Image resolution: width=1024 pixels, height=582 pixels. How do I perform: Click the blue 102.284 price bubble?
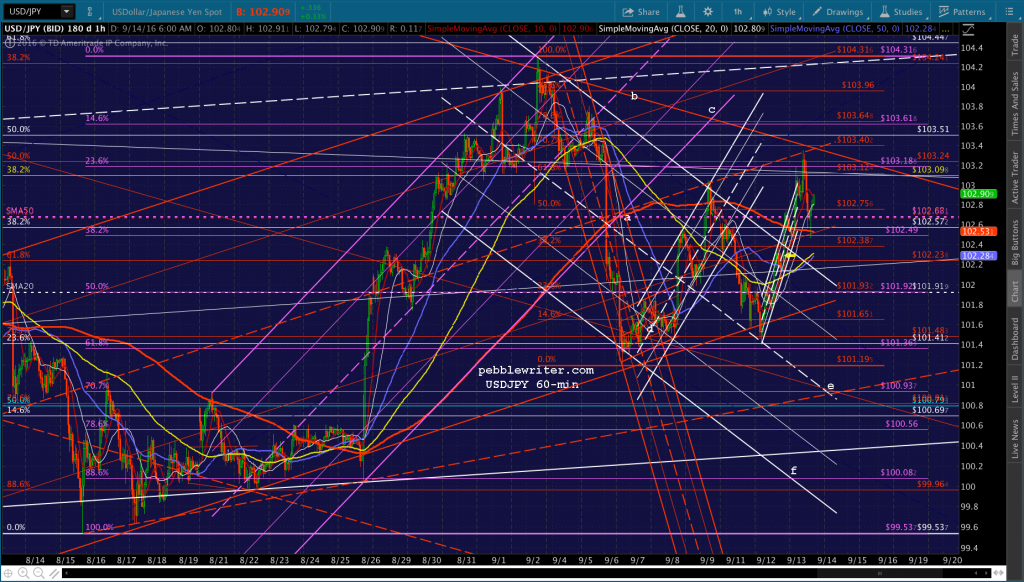(x=978, y=255)
